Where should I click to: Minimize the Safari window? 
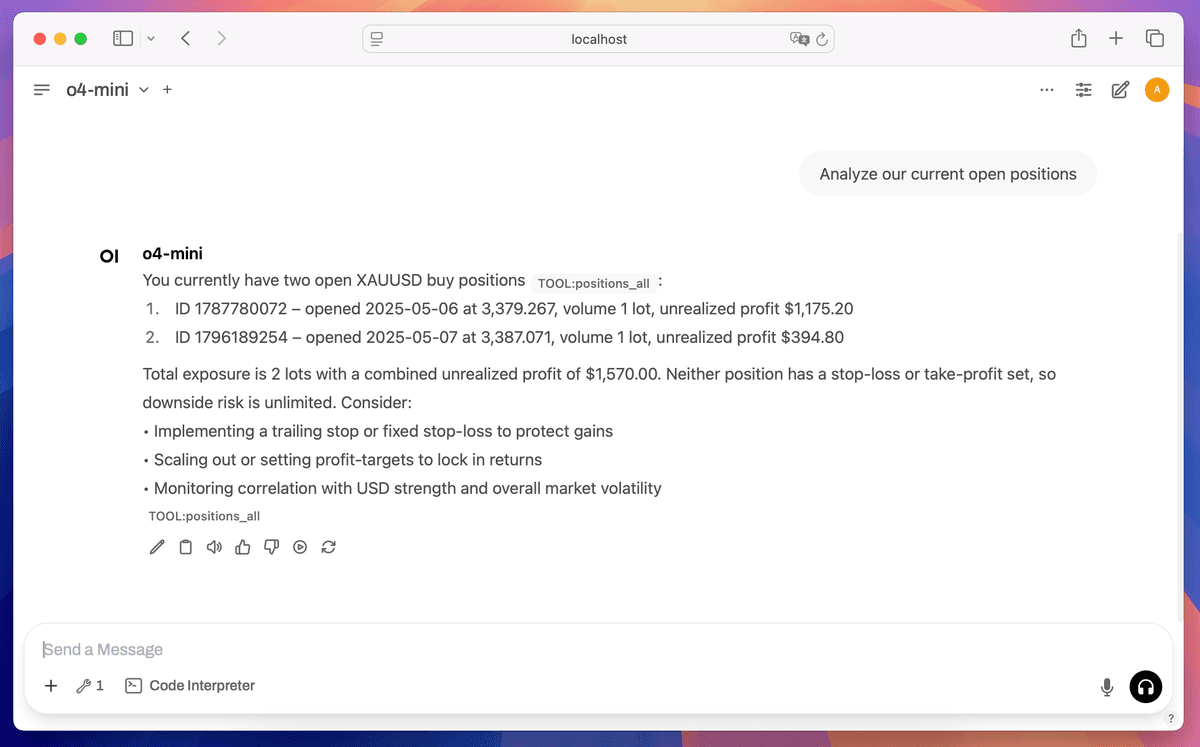coord(60,39)
